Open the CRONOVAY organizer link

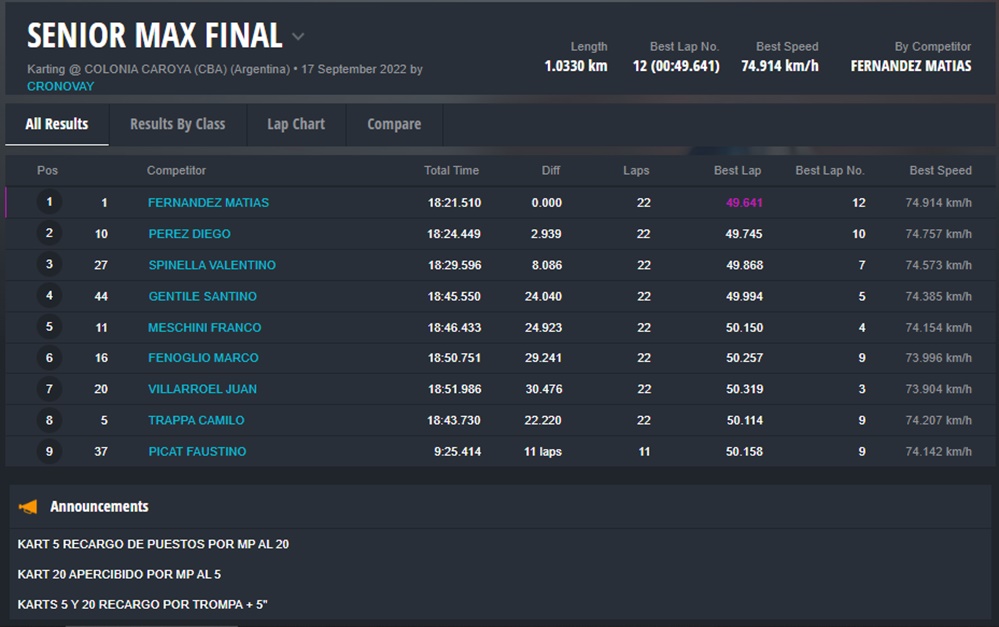coord(60,86)
